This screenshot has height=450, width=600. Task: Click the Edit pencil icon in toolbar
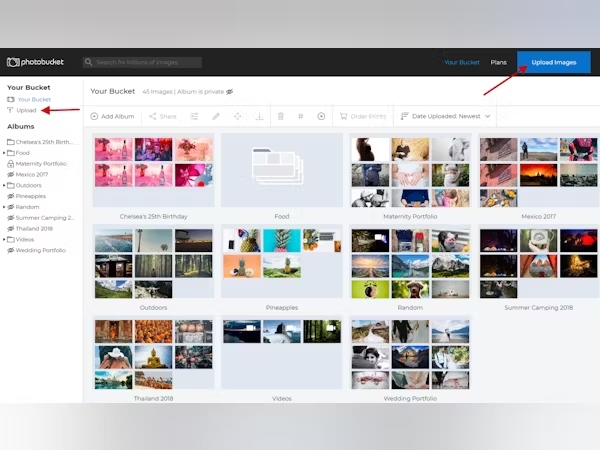click(216, 116)
